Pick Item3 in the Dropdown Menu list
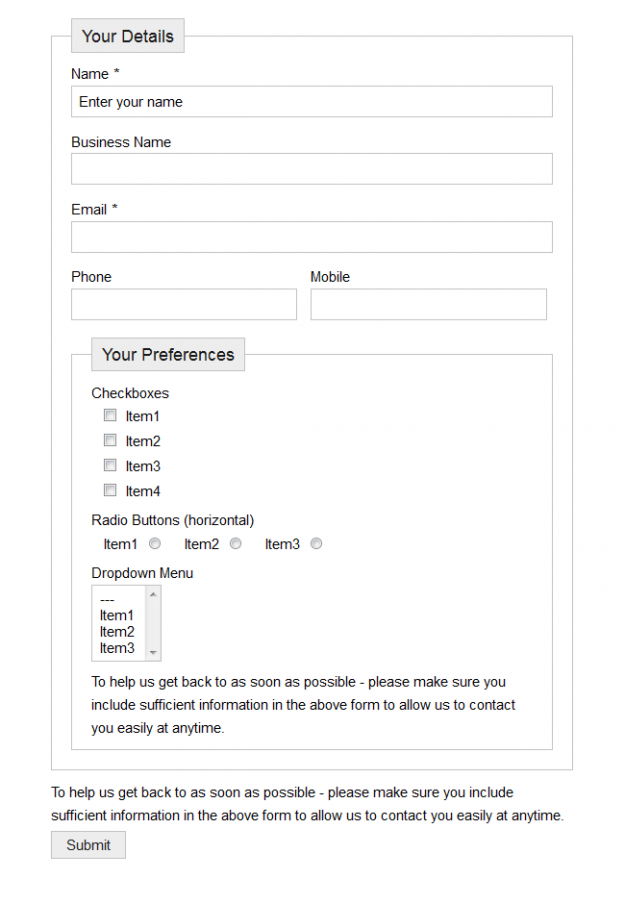 117,648
